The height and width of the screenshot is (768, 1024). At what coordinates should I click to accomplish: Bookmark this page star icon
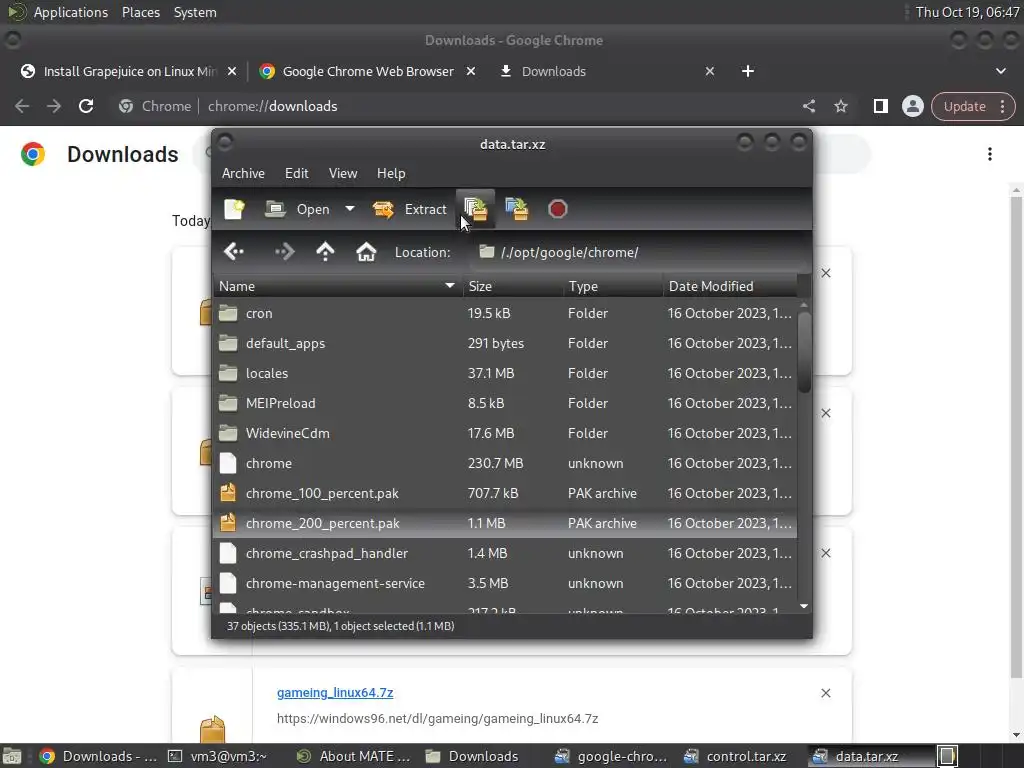coord(840,106)
